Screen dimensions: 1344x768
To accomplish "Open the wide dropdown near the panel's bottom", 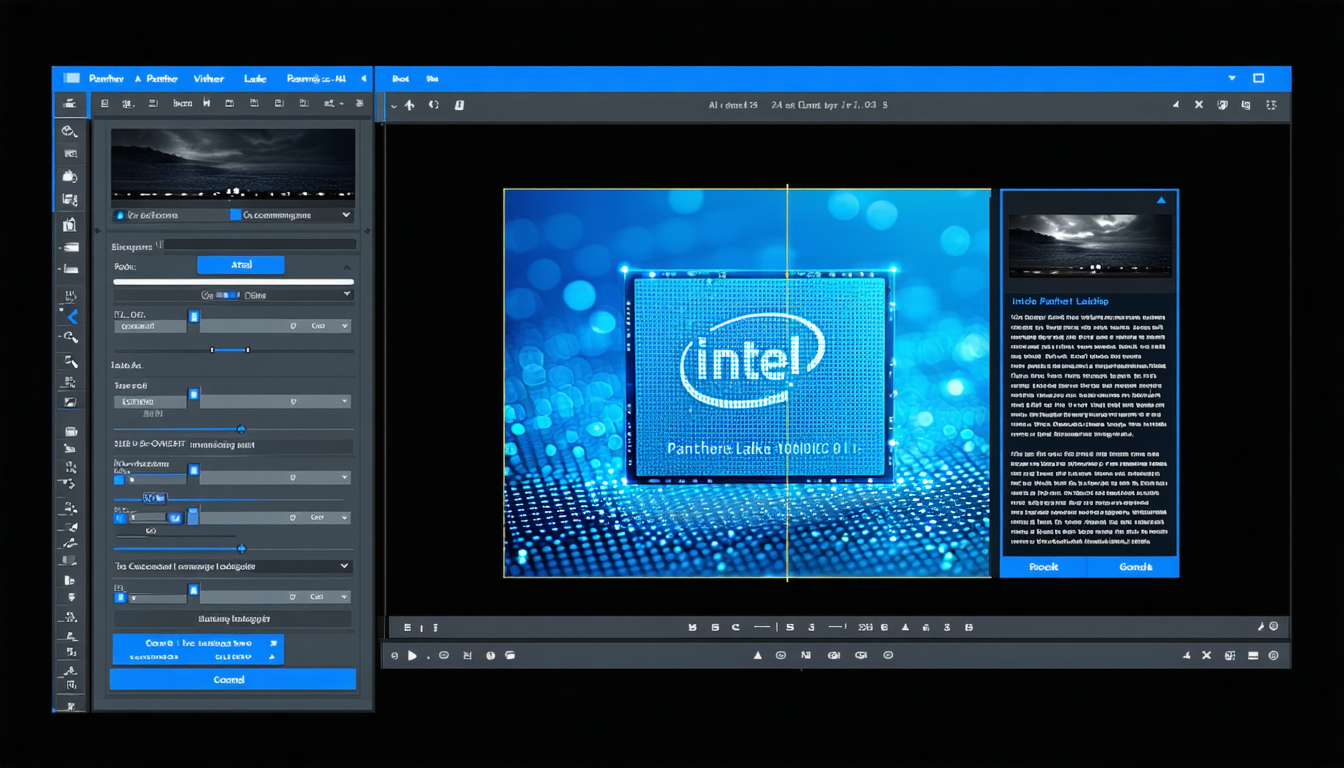I will click(233, 566).
